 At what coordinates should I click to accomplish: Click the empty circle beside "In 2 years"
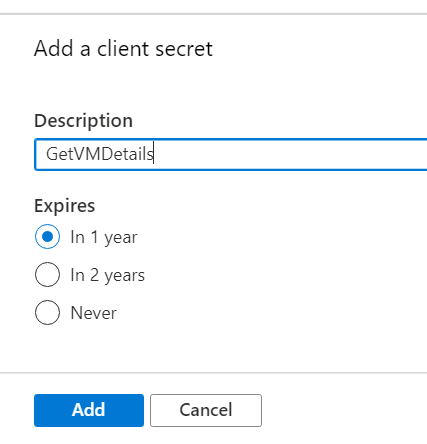(x=47, y=275)
